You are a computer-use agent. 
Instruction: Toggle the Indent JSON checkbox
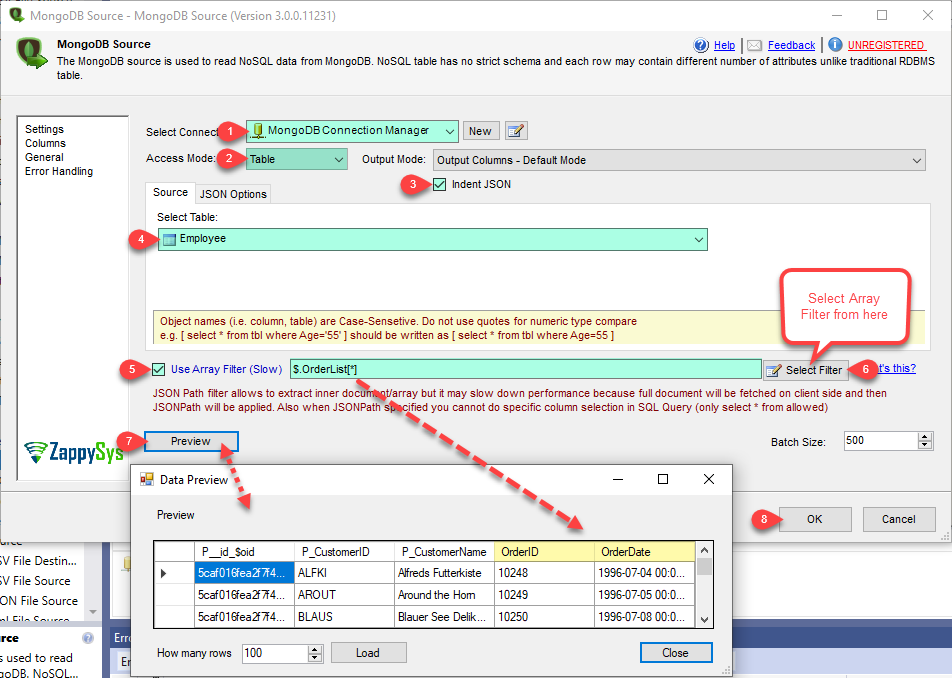(x=440, y=185)
